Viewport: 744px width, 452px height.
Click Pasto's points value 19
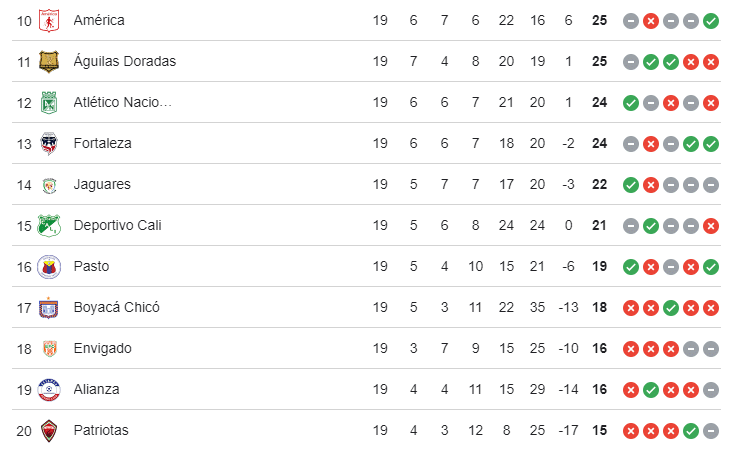599,267
